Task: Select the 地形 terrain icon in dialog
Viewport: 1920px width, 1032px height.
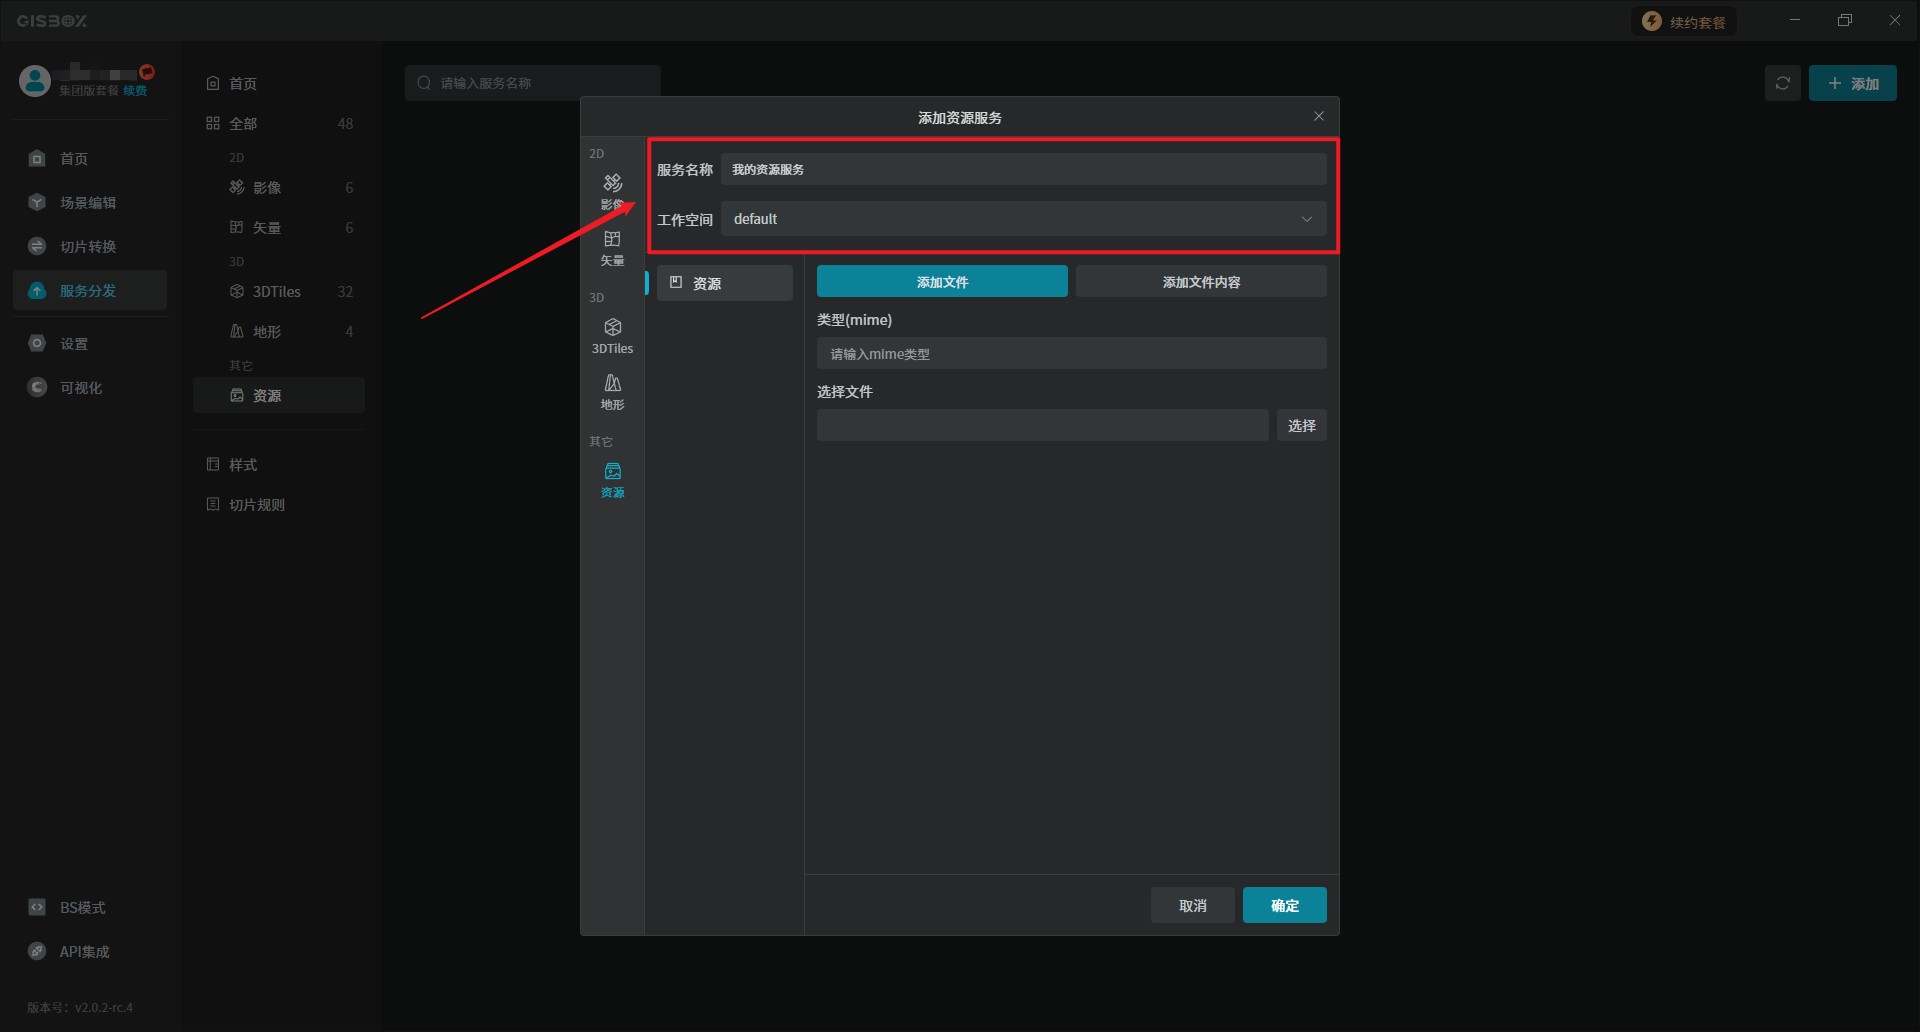Action: tap(612, 391)
